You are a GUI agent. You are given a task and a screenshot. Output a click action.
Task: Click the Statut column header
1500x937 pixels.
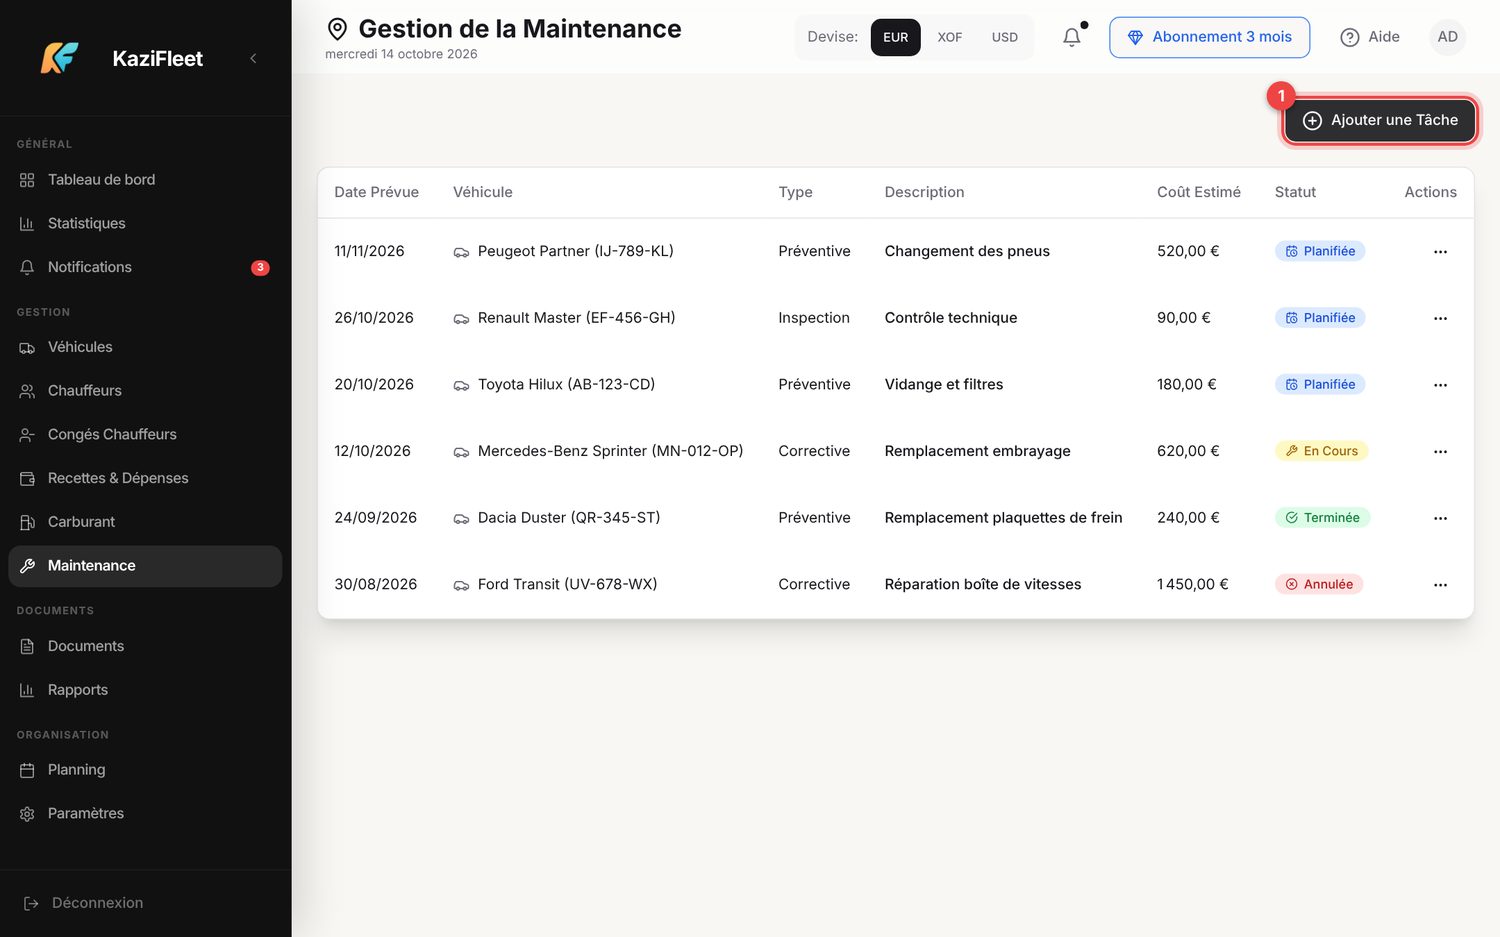point(1295,192)
